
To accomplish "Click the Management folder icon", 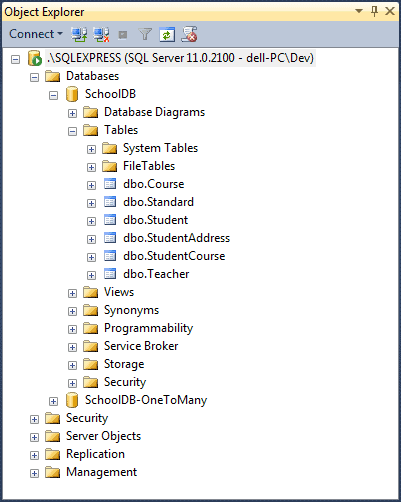I will (x=53, y=472).
